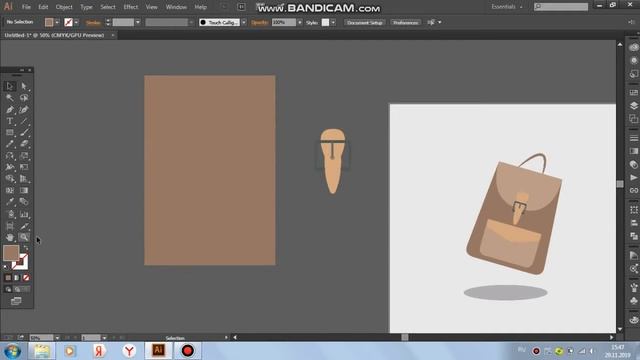Open the stroke weight dropdown
The width and height of the screenshot is (640, 360).
[x=138, y=22]
